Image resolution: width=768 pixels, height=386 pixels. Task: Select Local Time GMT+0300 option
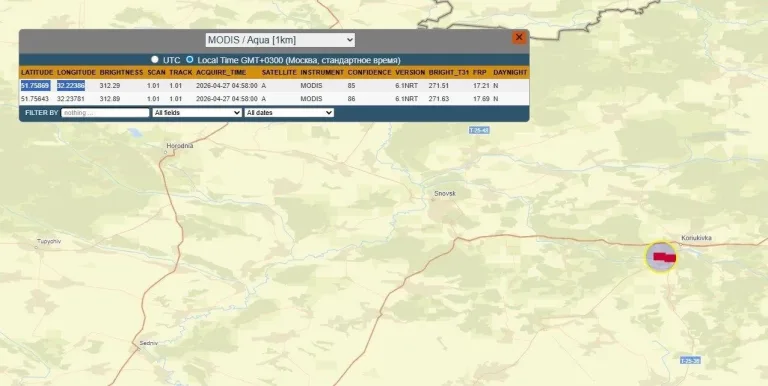coord(190,59)
